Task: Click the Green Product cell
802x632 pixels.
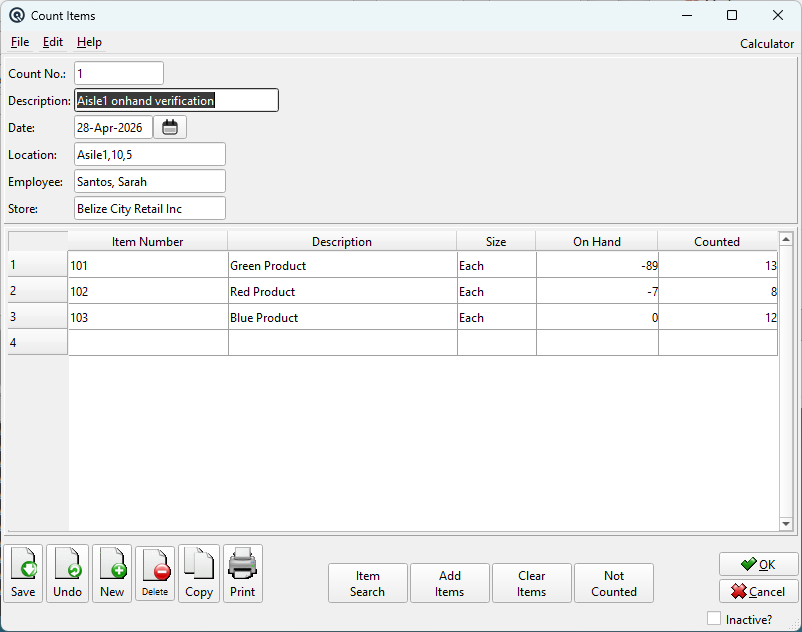Action: point(343,265)
